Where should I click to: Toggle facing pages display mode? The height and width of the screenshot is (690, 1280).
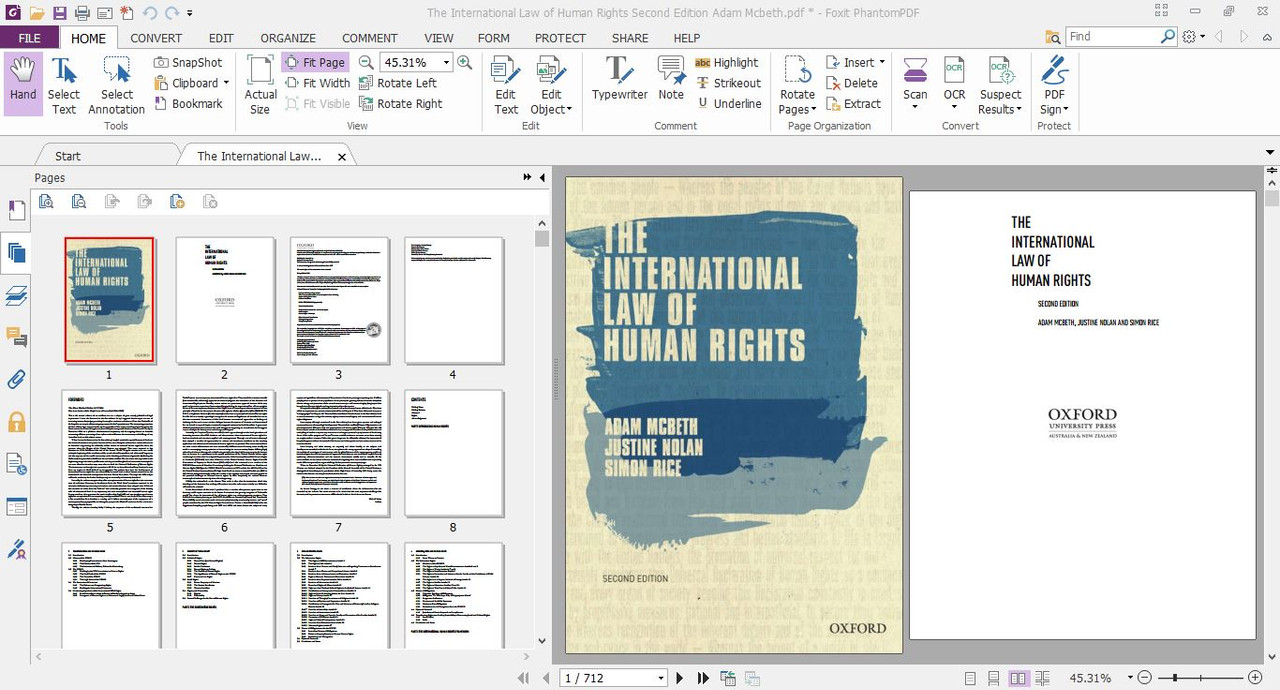tap(1018, 678)
